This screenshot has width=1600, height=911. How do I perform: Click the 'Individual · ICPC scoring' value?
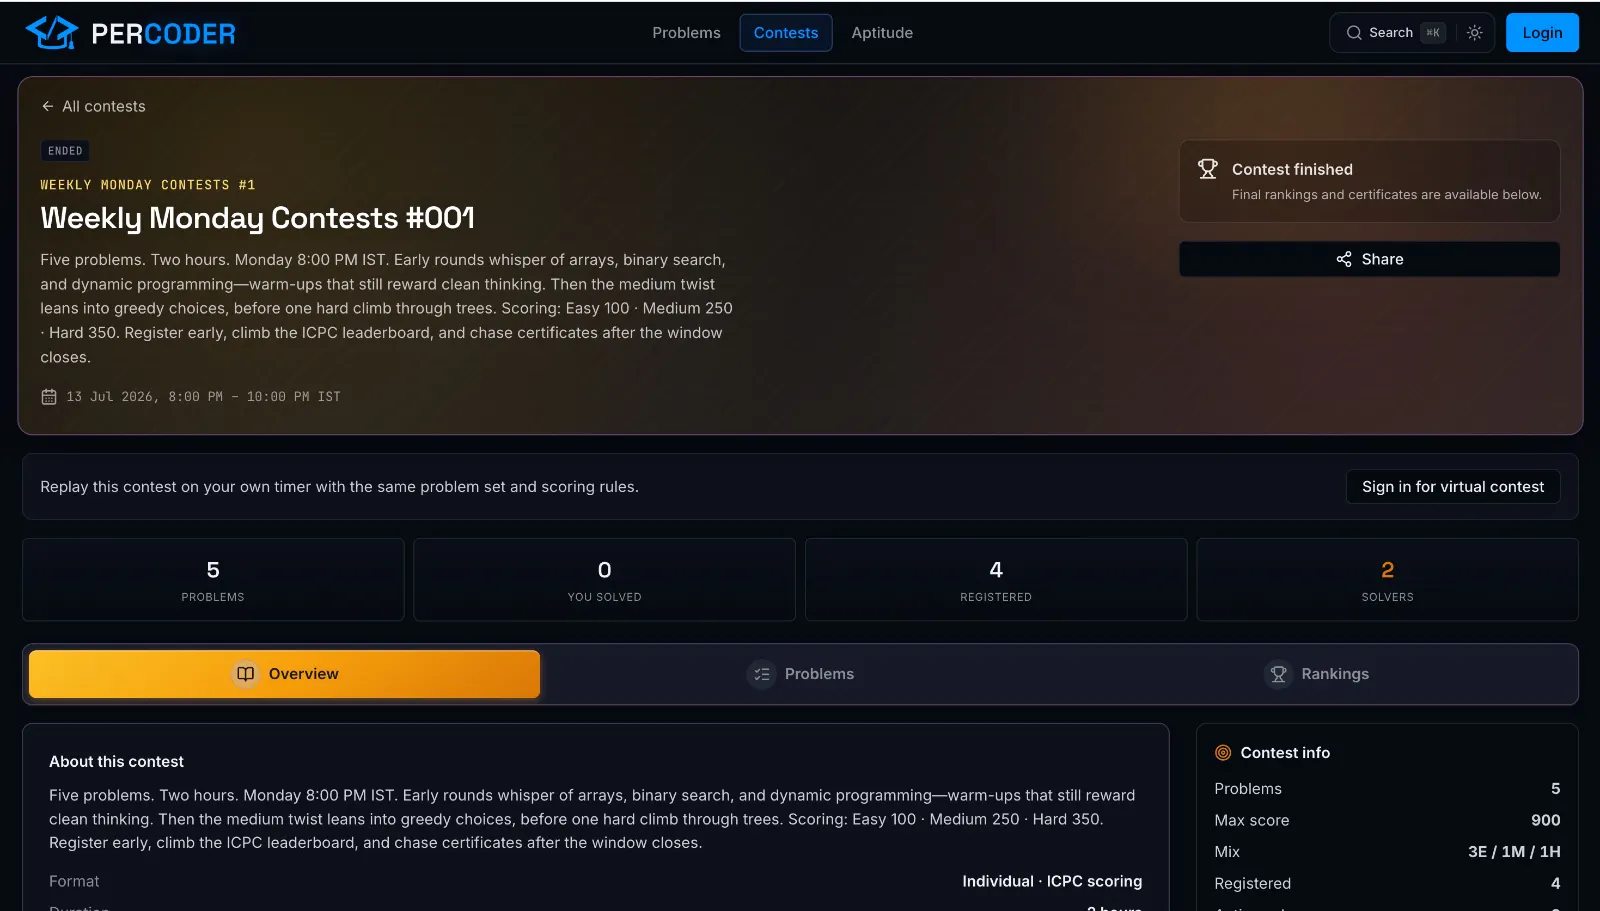coord(1052,881)
